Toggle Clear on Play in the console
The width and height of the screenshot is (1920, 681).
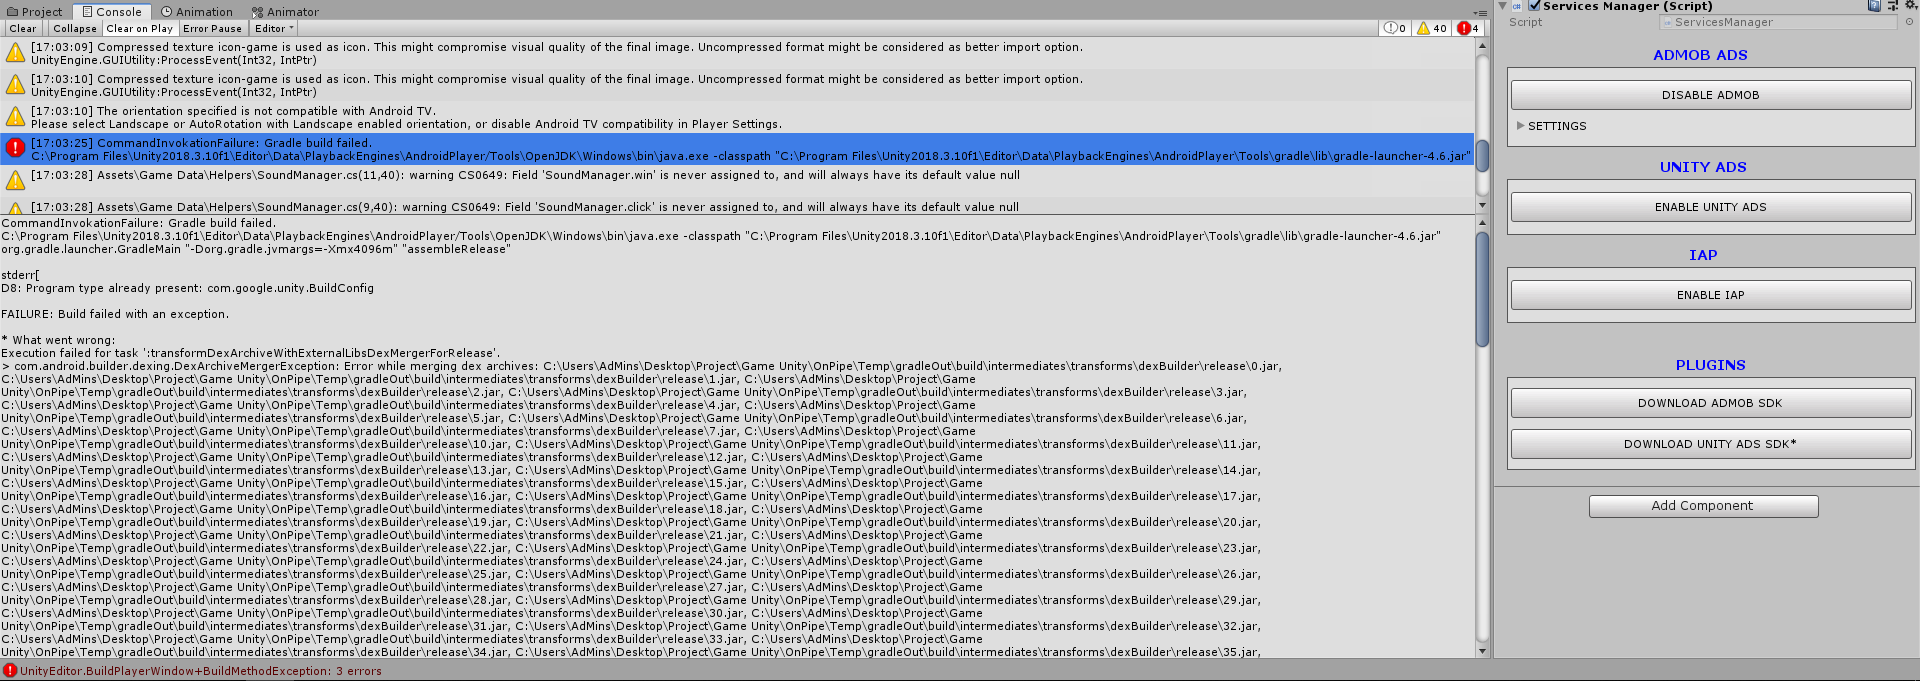[139, 29]
